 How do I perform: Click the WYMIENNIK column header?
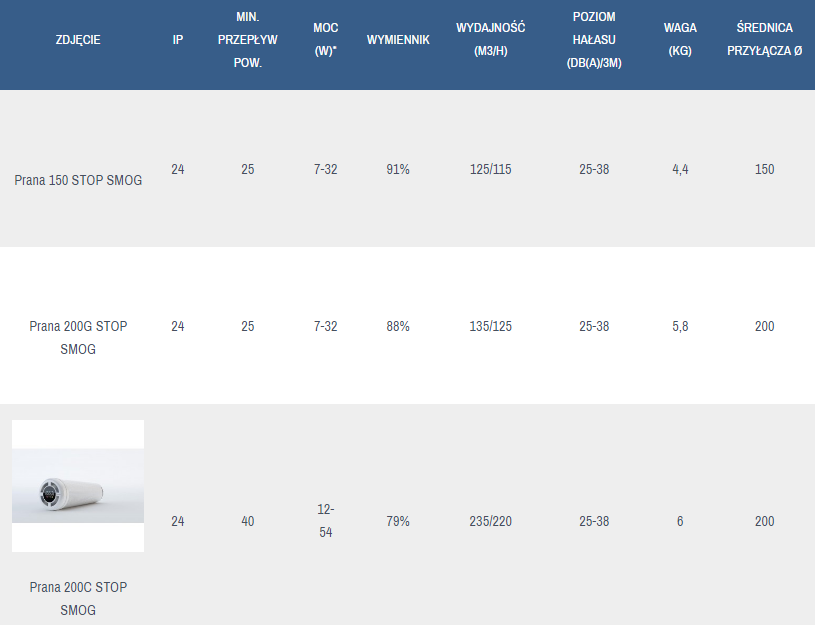pyautogui.click(x=398, y=40)
